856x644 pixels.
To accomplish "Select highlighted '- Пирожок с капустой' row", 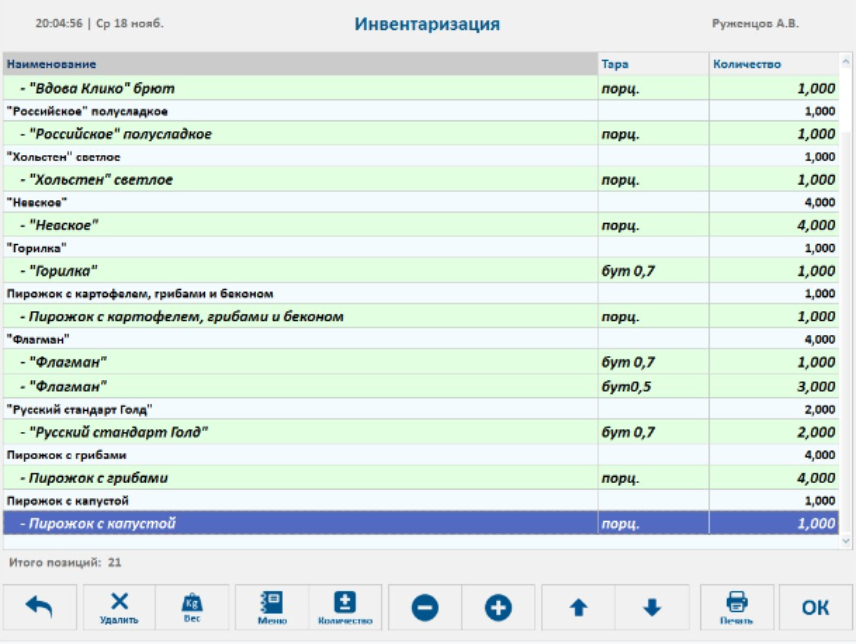I will point(421,523).
